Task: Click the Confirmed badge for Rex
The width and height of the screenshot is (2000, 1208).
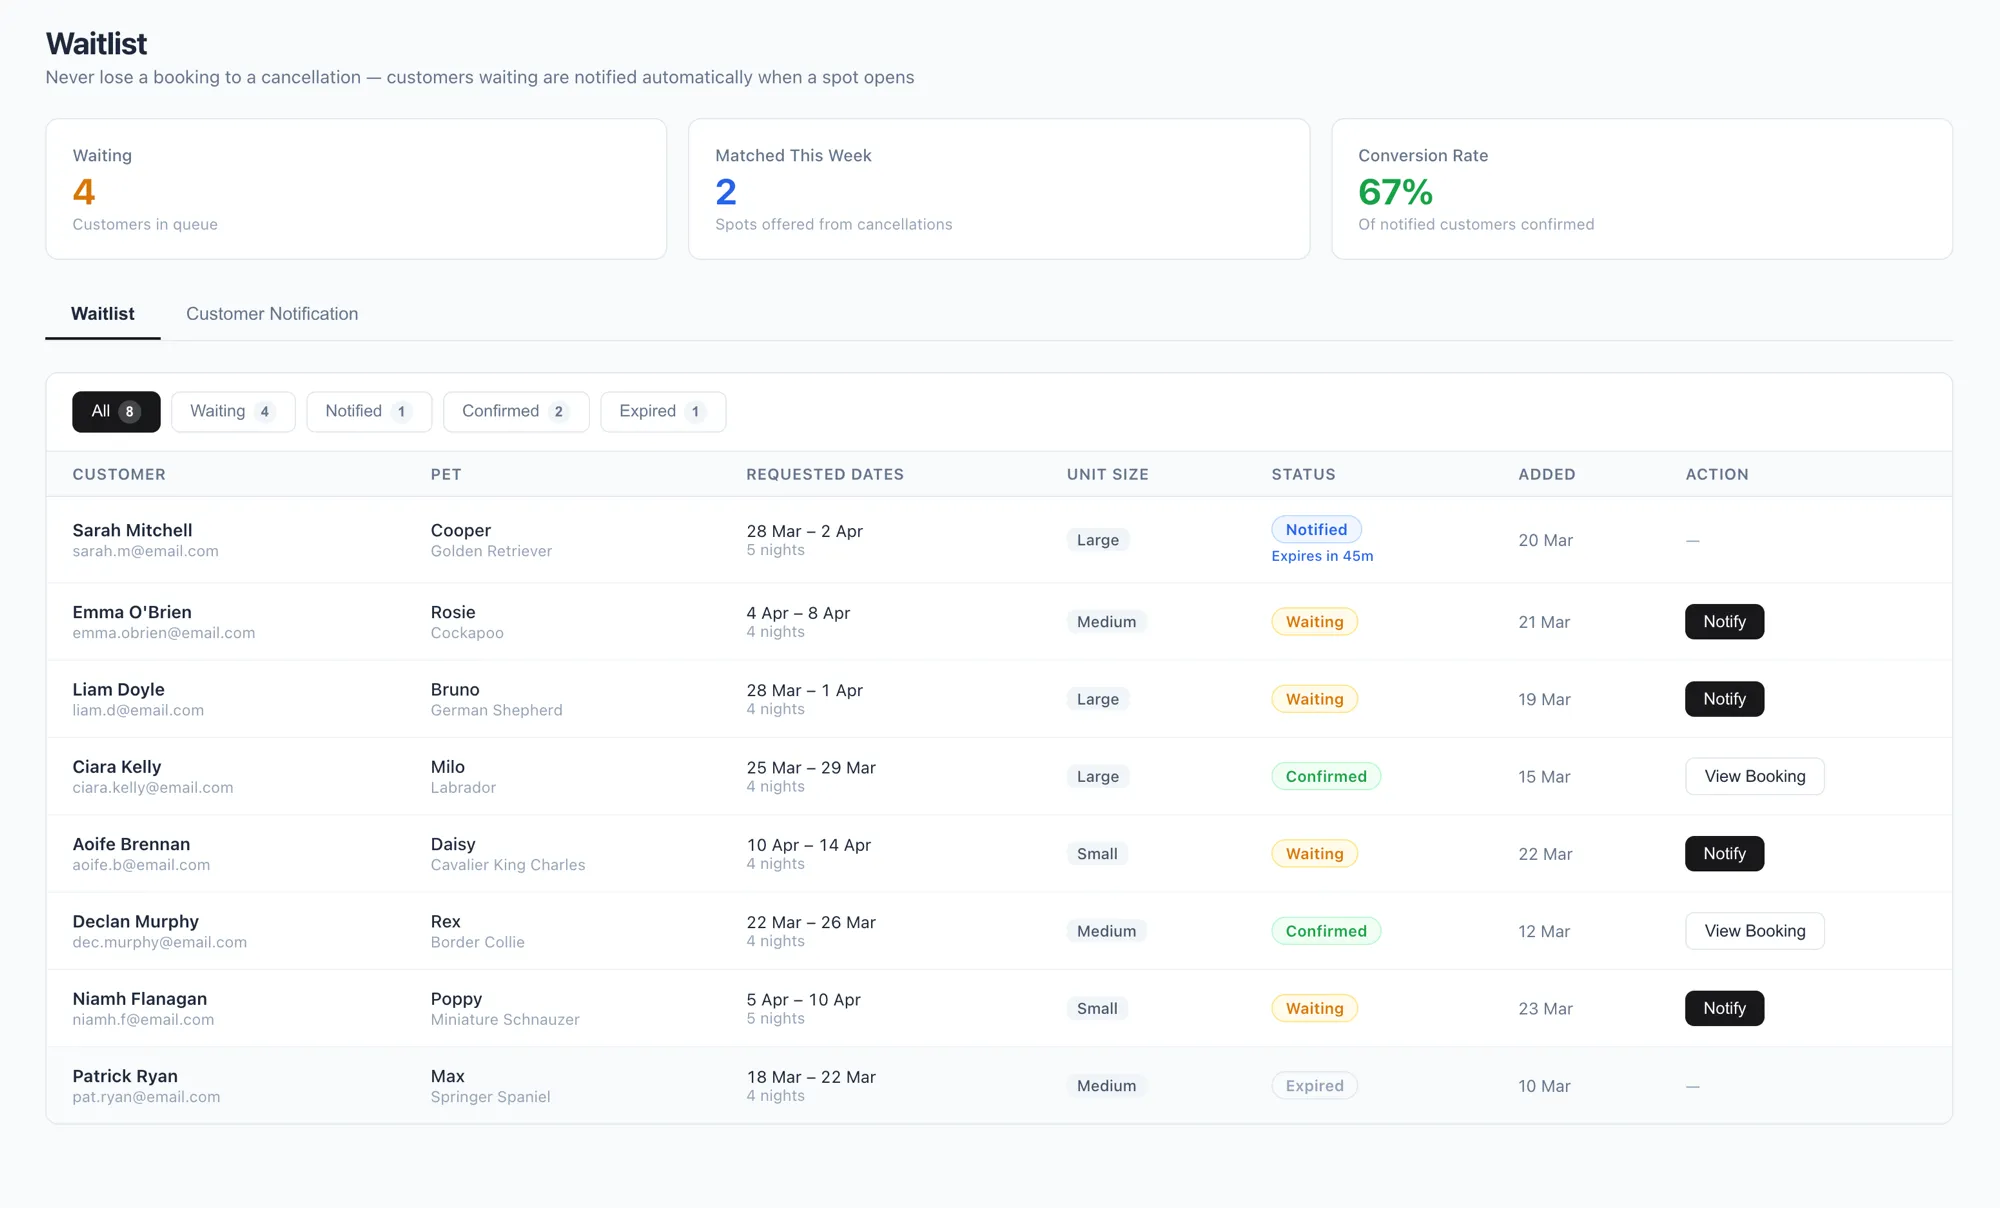Action: pos(1326,930)
